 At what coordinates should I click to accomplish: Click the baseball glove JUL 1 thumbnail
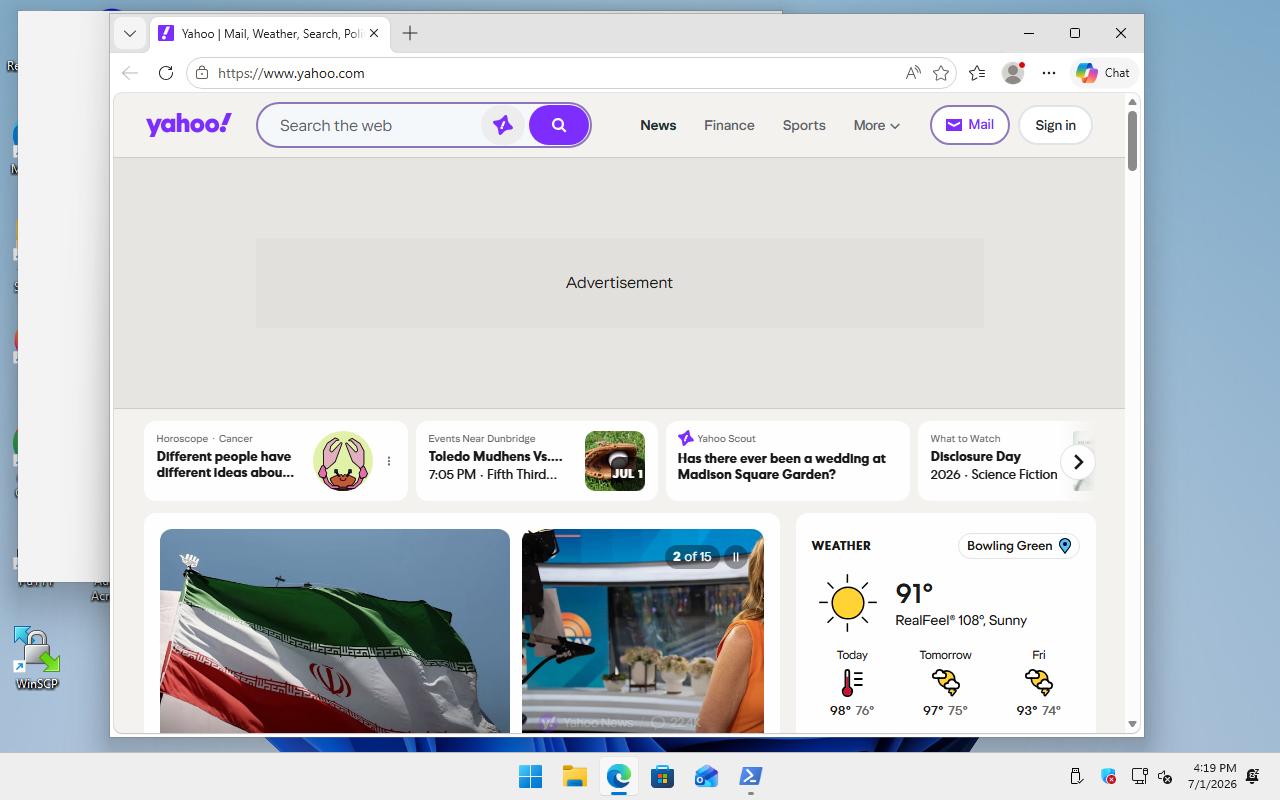click(x=615, y=461)
